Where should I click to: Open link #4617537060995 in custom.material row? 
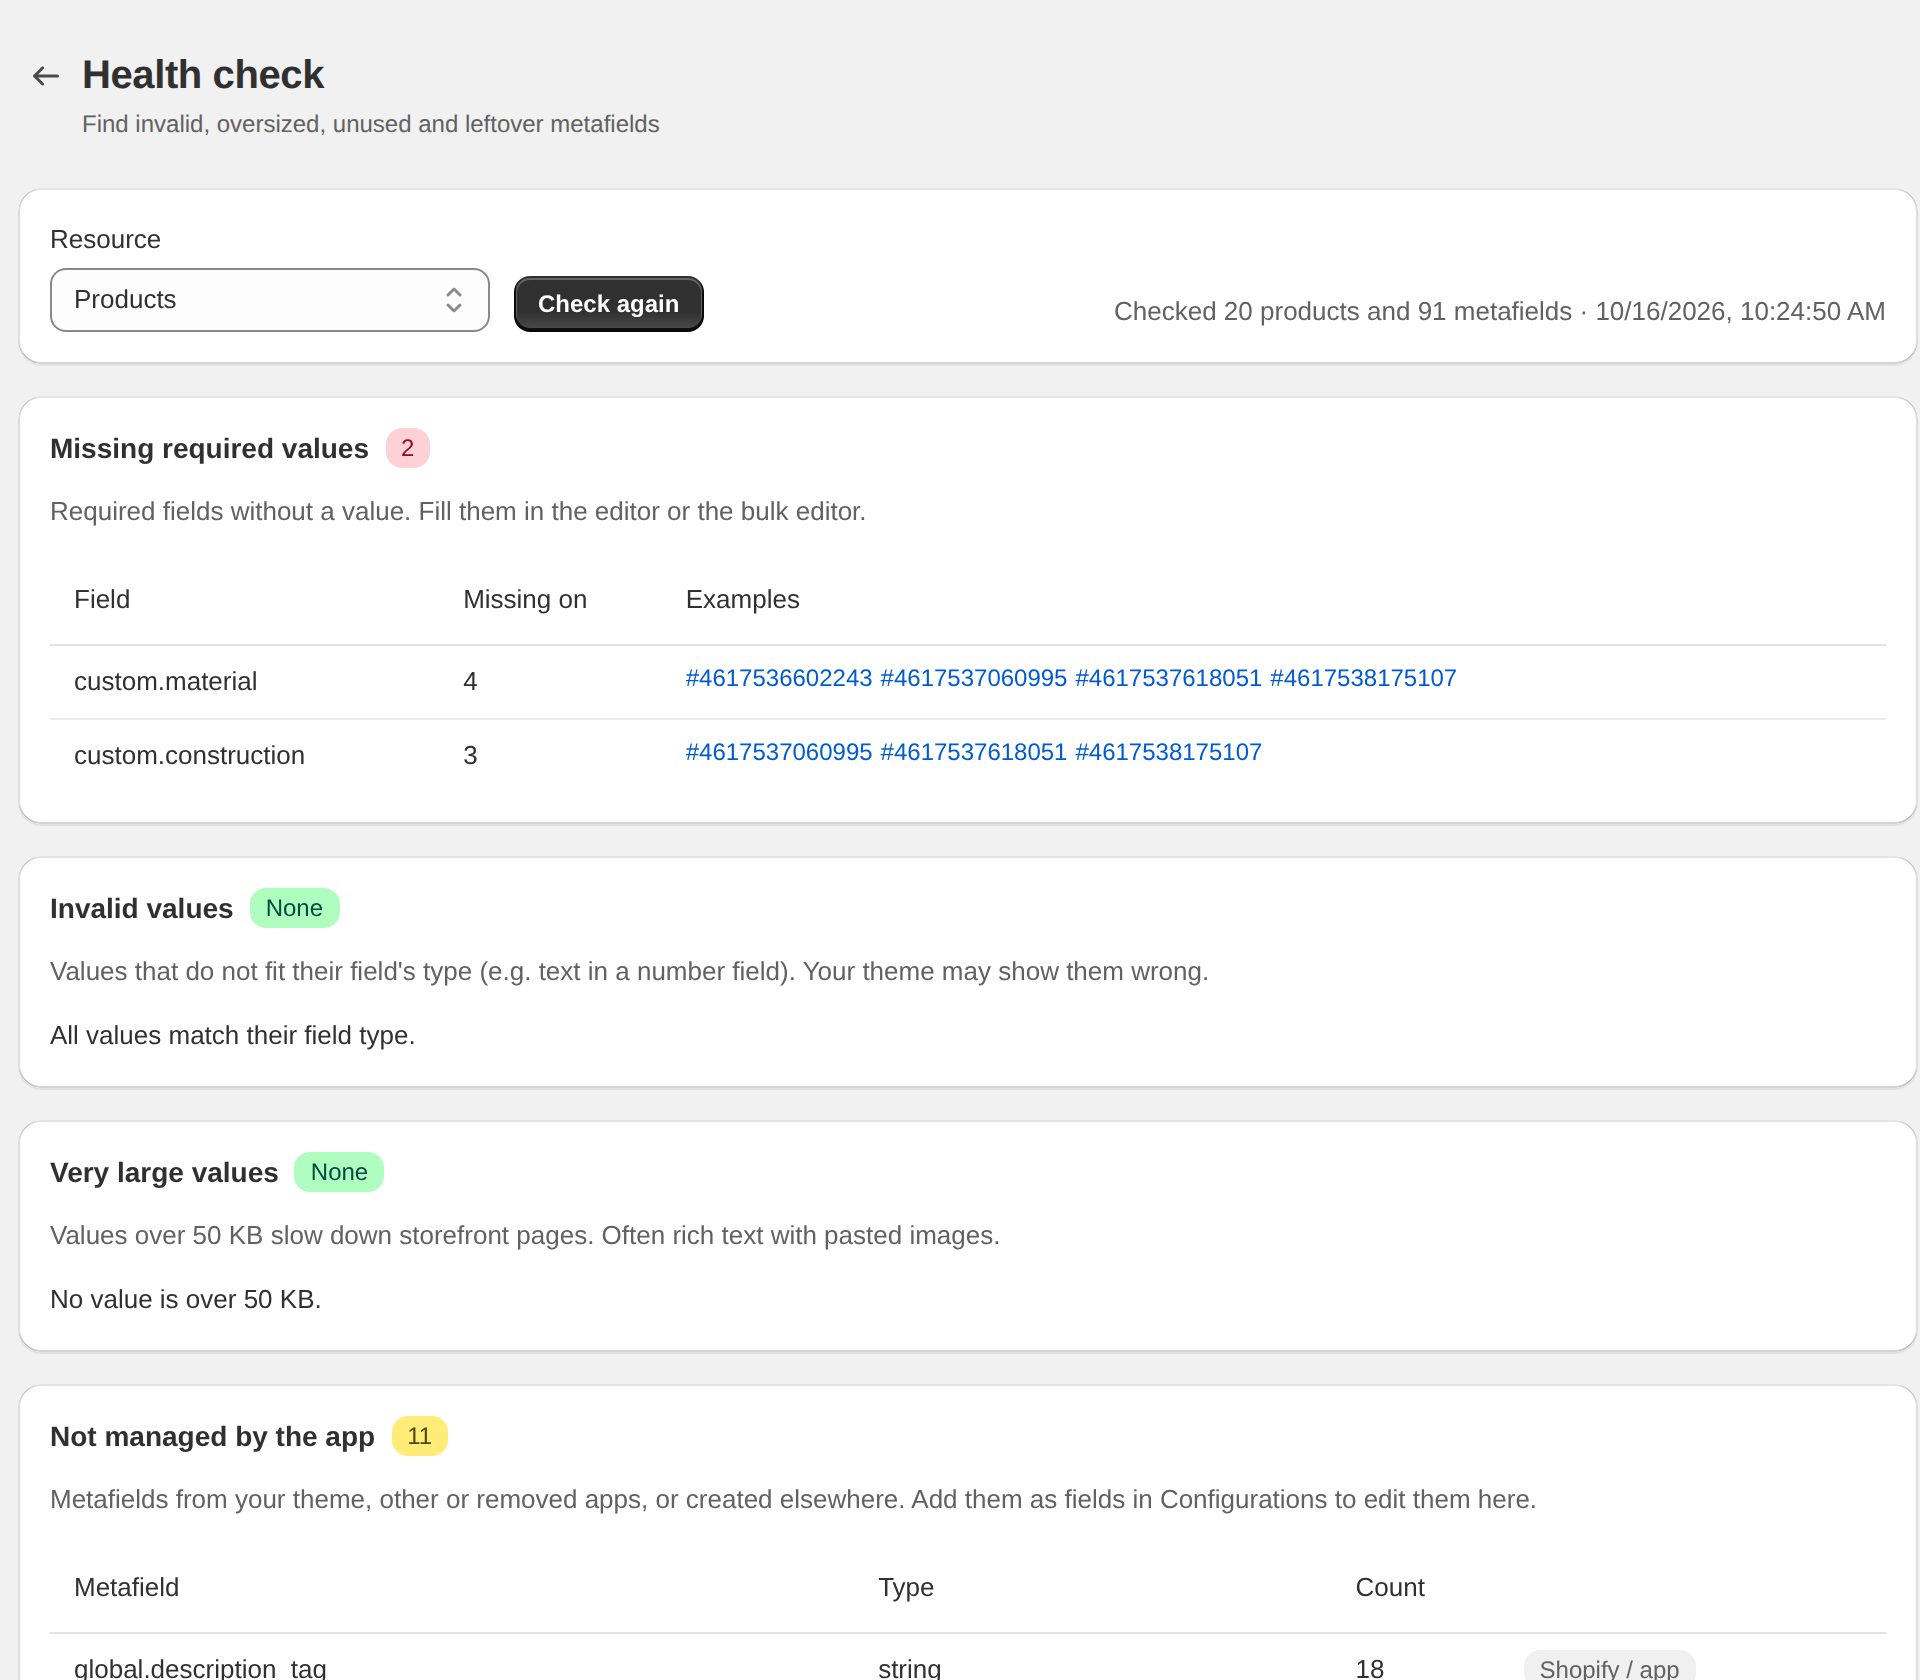click(x=973, y=678)
